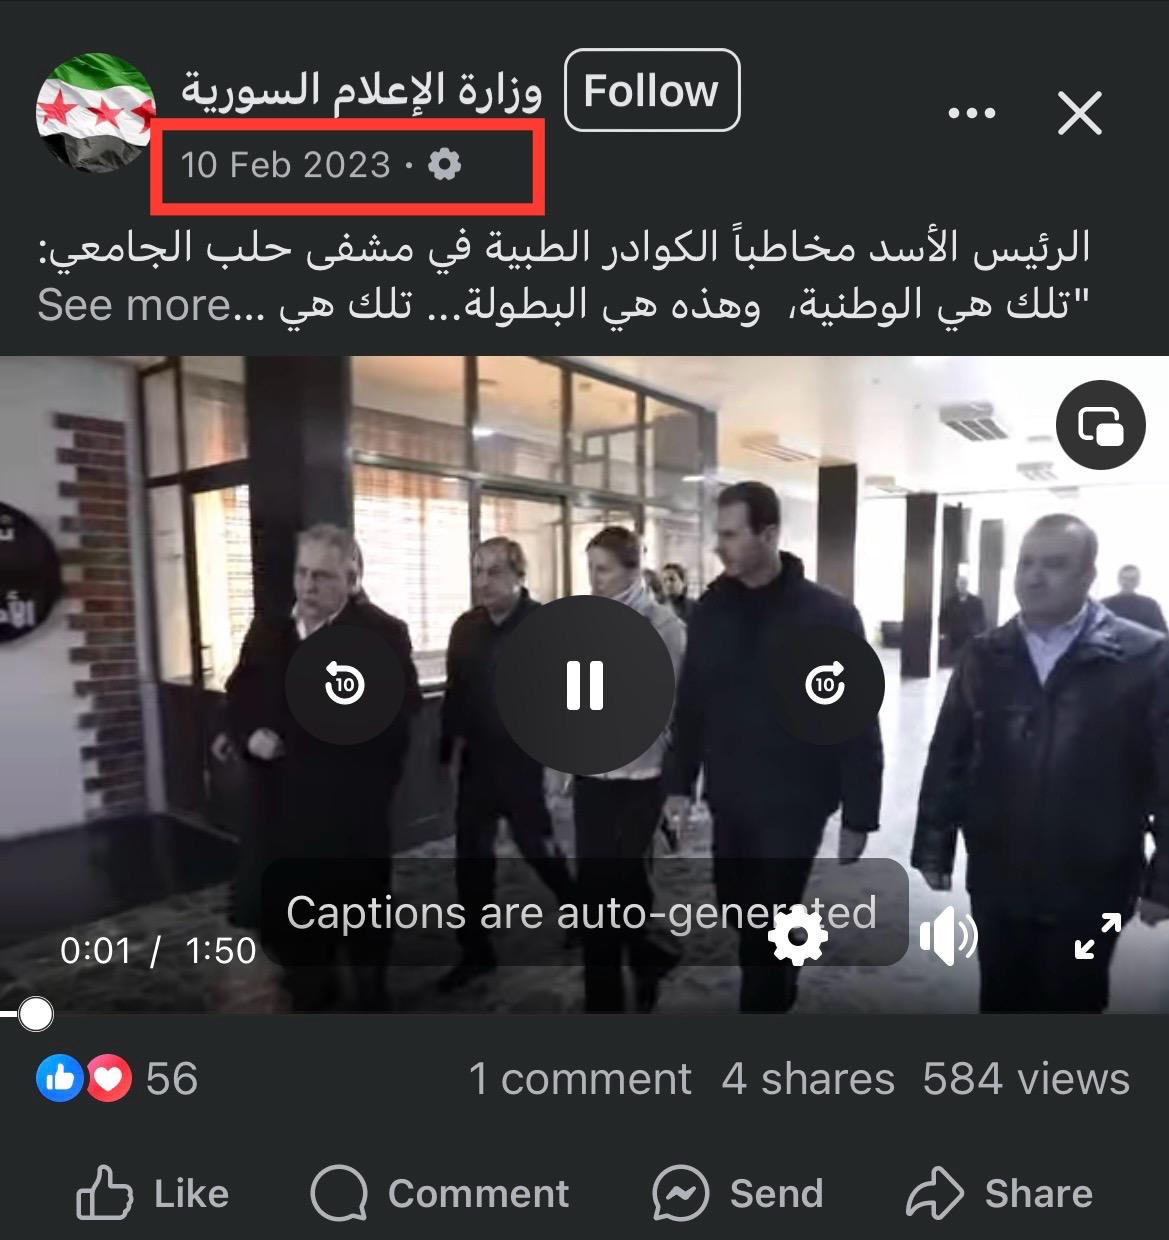Pause the video playback
Viewport: 1169px width, 1240px height.
point(585,685)
